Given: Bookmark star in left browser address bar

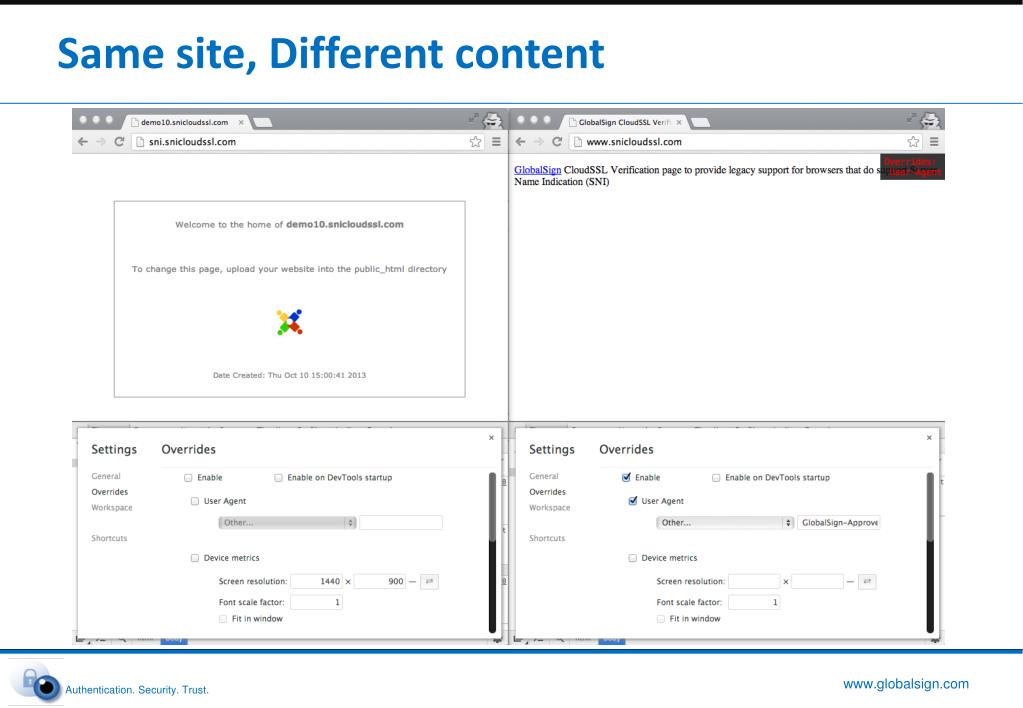Looking at the screenshot, I should tap(476, 142).
